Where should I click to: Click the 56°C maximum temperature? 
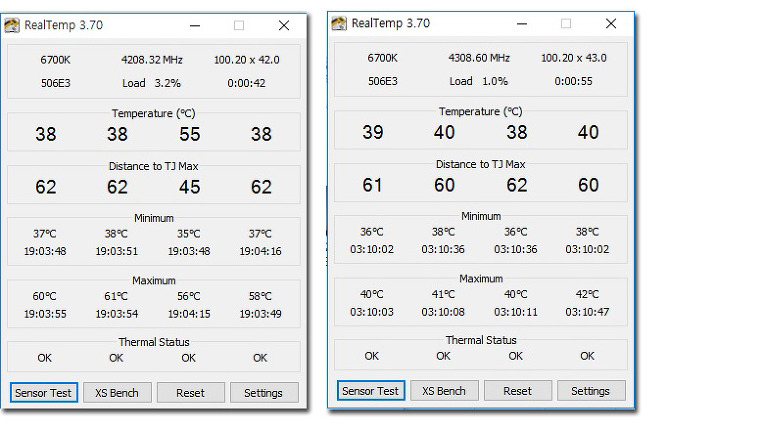pyautogui.click(x=189, y=296)
